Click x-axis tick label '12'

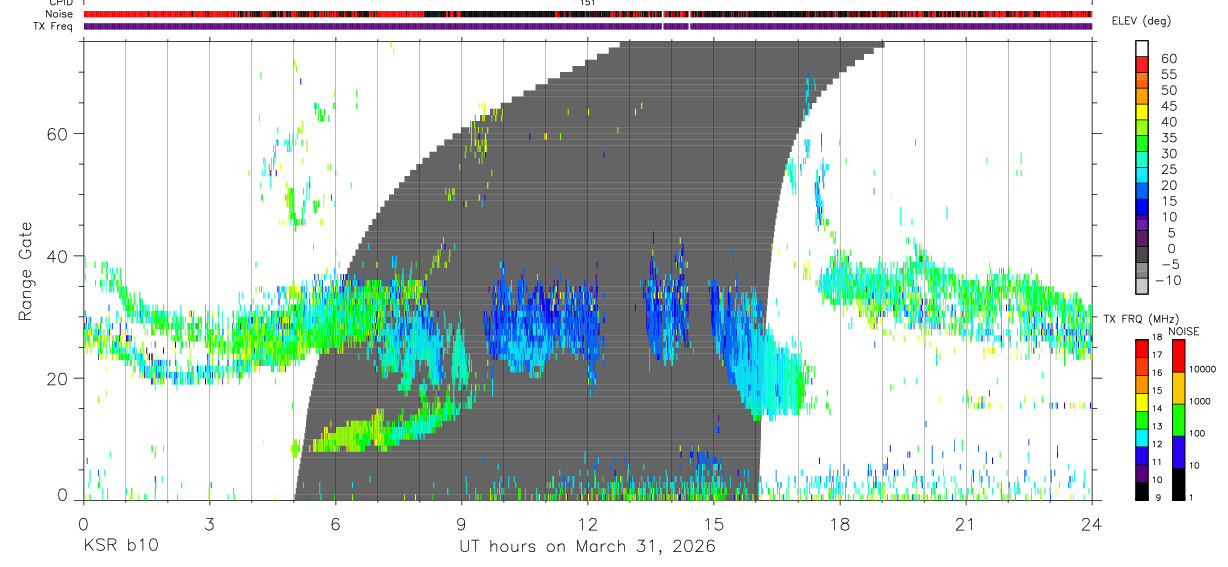pos(587,524)
